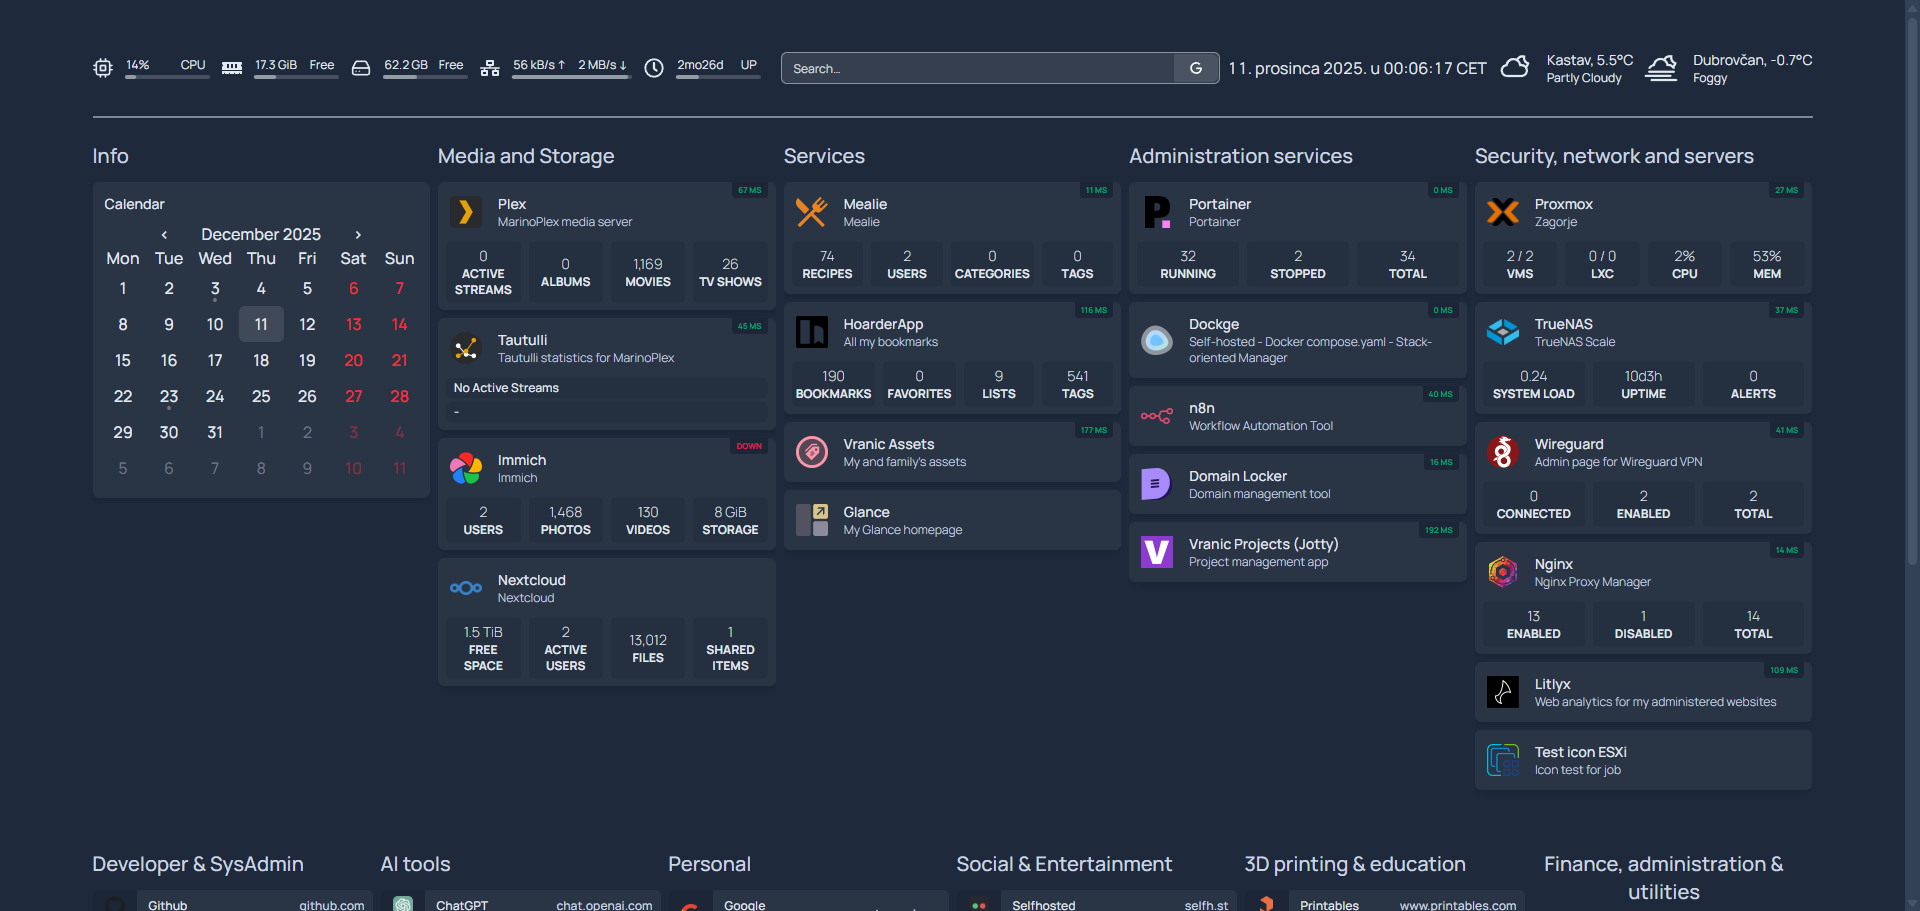This screenshot has width=1920, height=911.
Task: Click the Proxmox X logo icon
Action: pos(1502,212)
